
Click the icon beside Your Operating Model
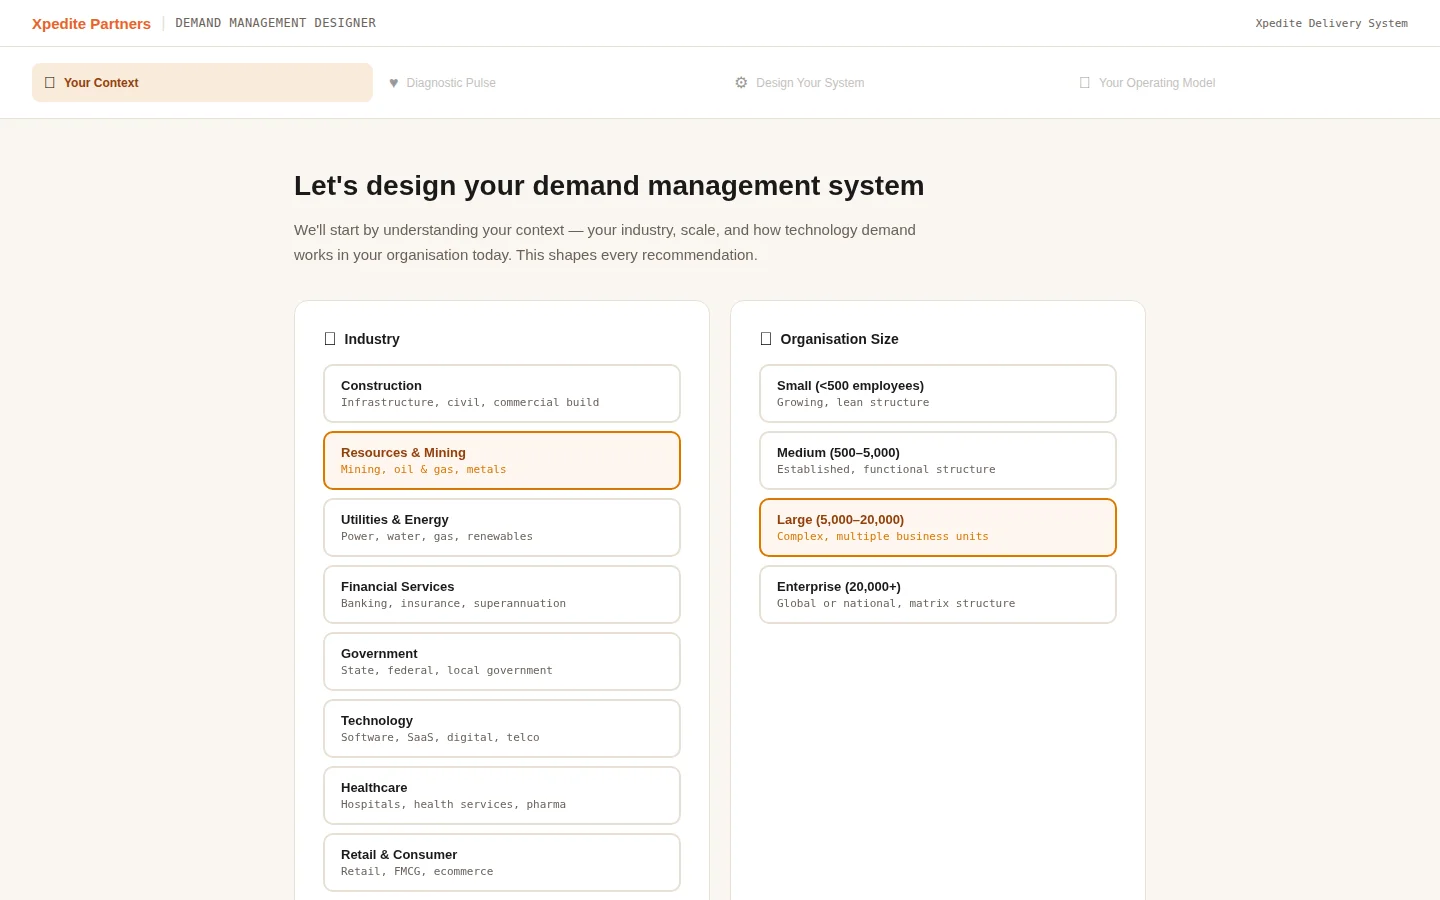[1084, 83]
